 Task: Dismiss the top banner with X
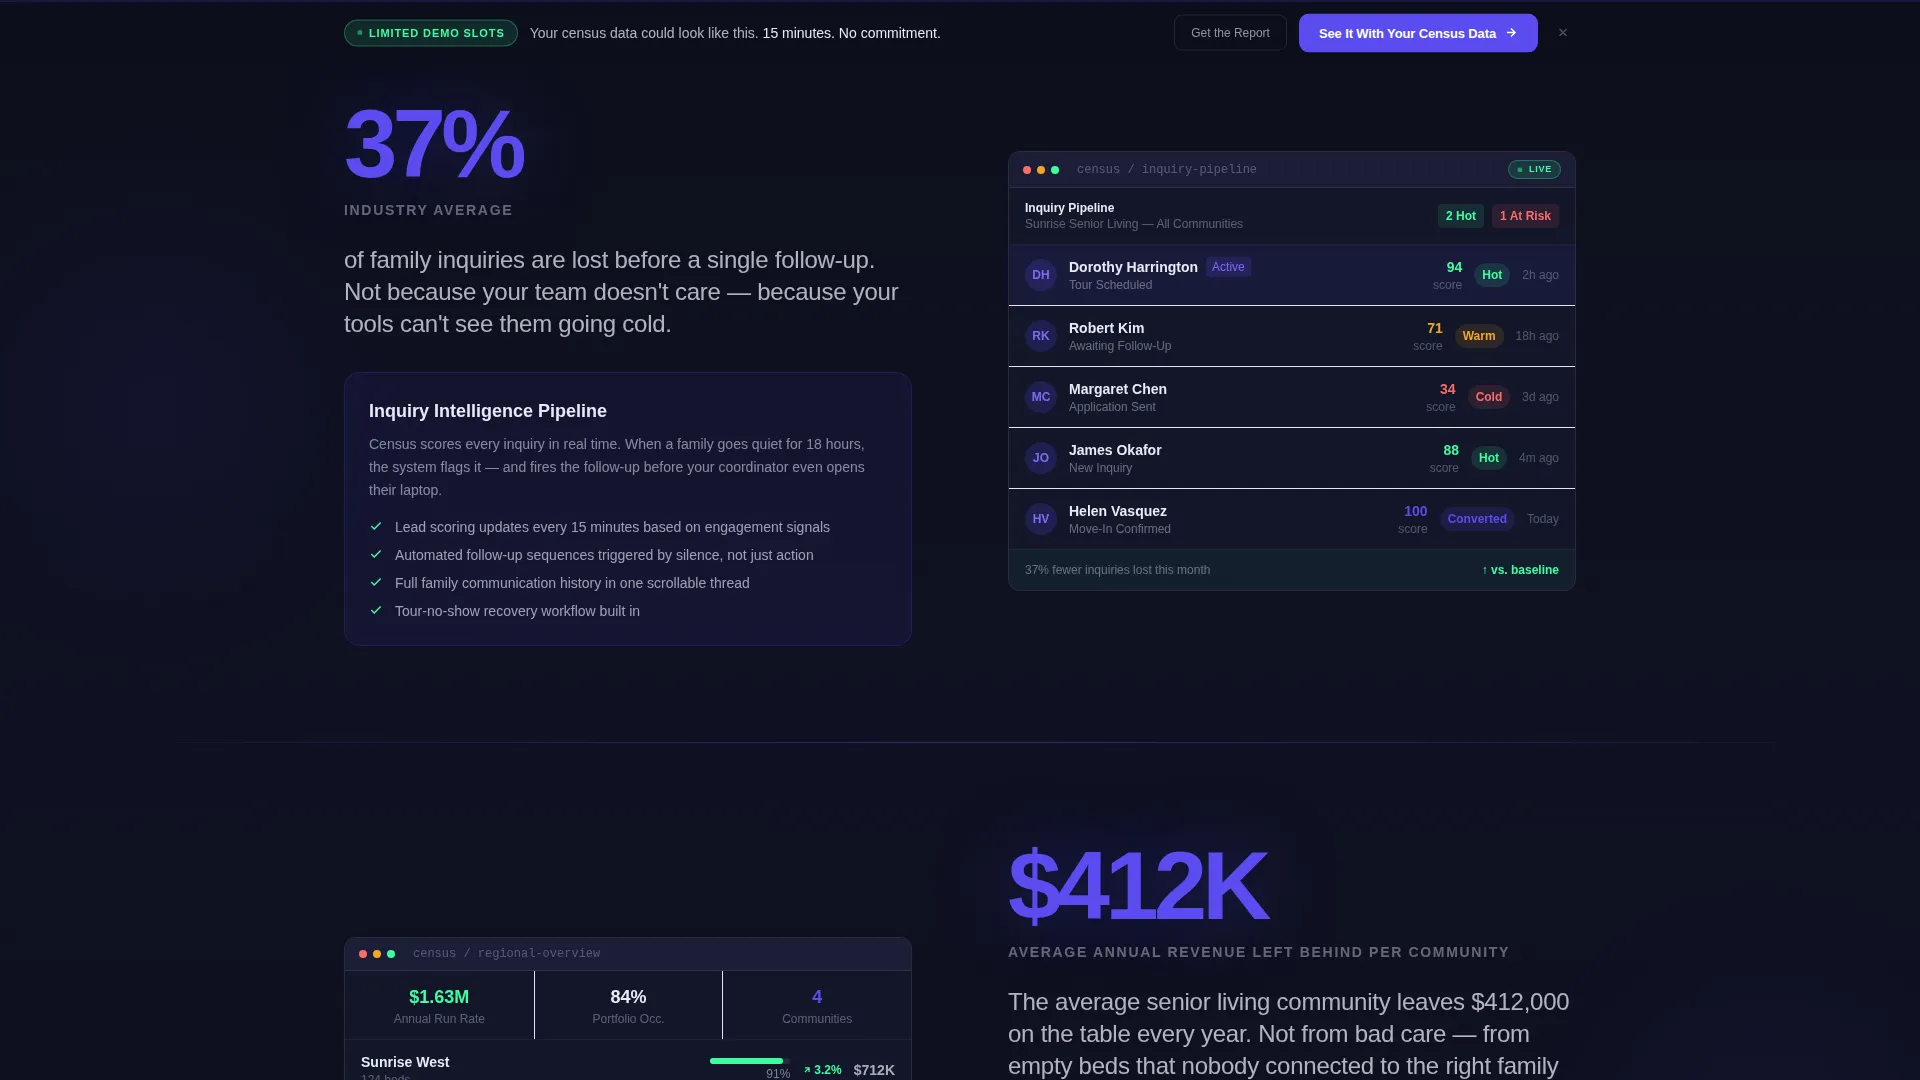(x=1562, y=33)
